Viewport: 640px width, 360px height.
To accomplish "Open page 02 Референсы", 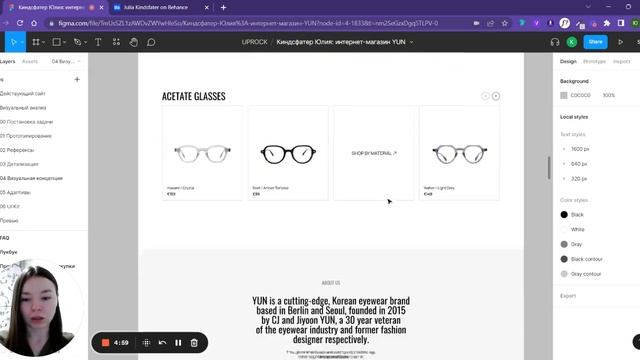I will tap(17, 150).
